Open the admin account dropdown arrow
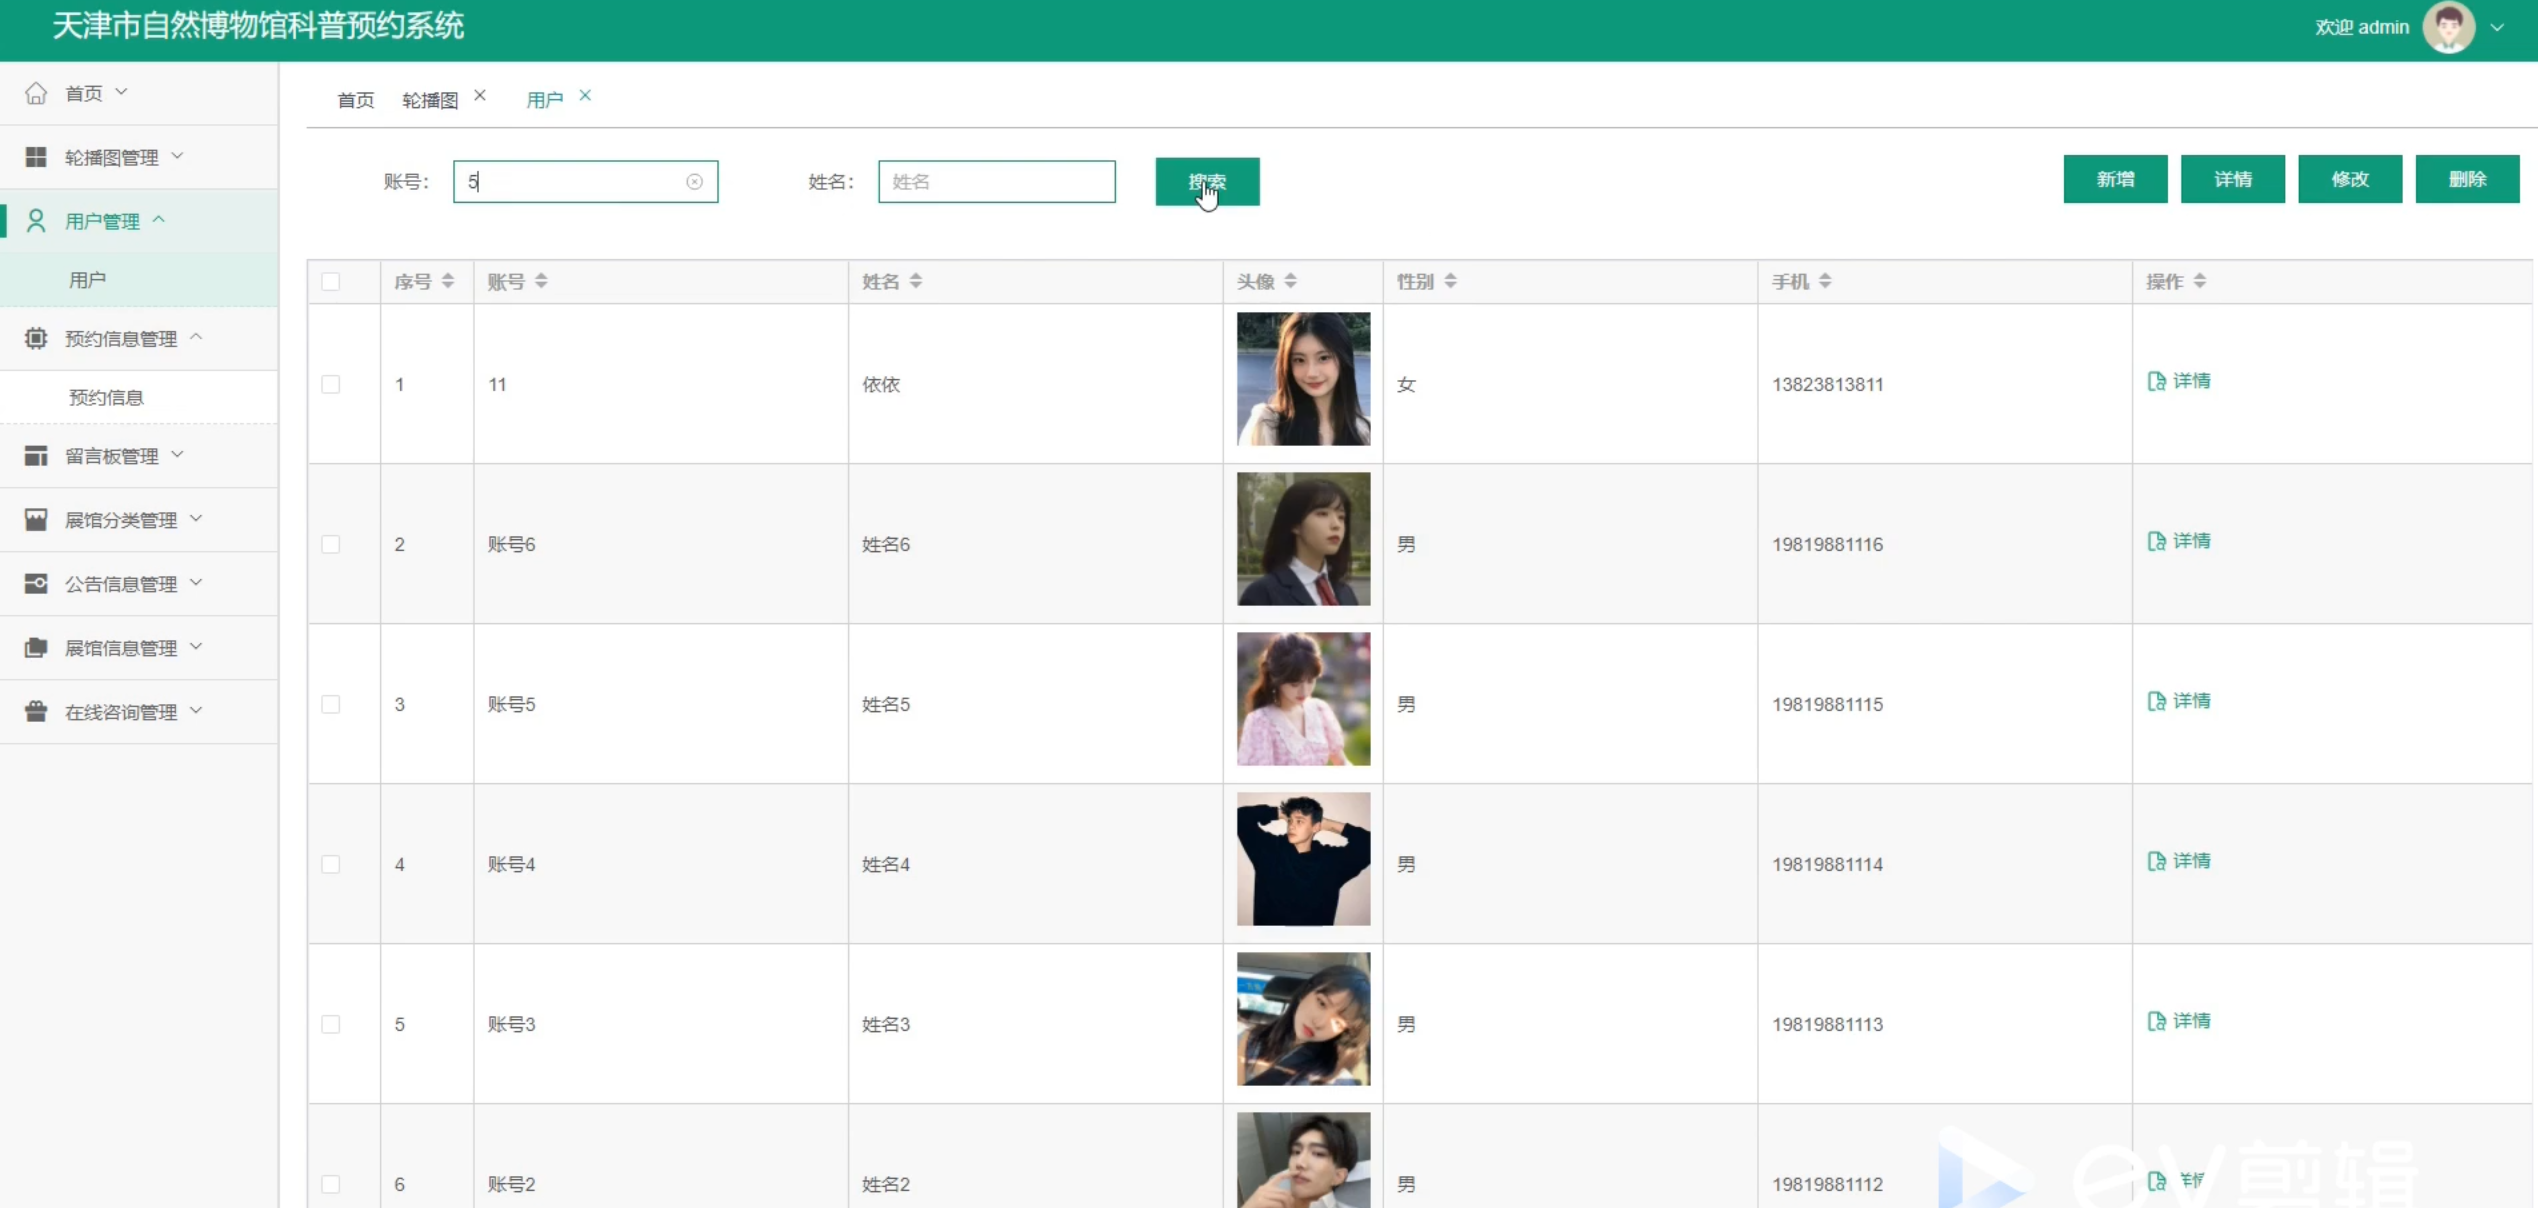 click(x=2497, y=28)
